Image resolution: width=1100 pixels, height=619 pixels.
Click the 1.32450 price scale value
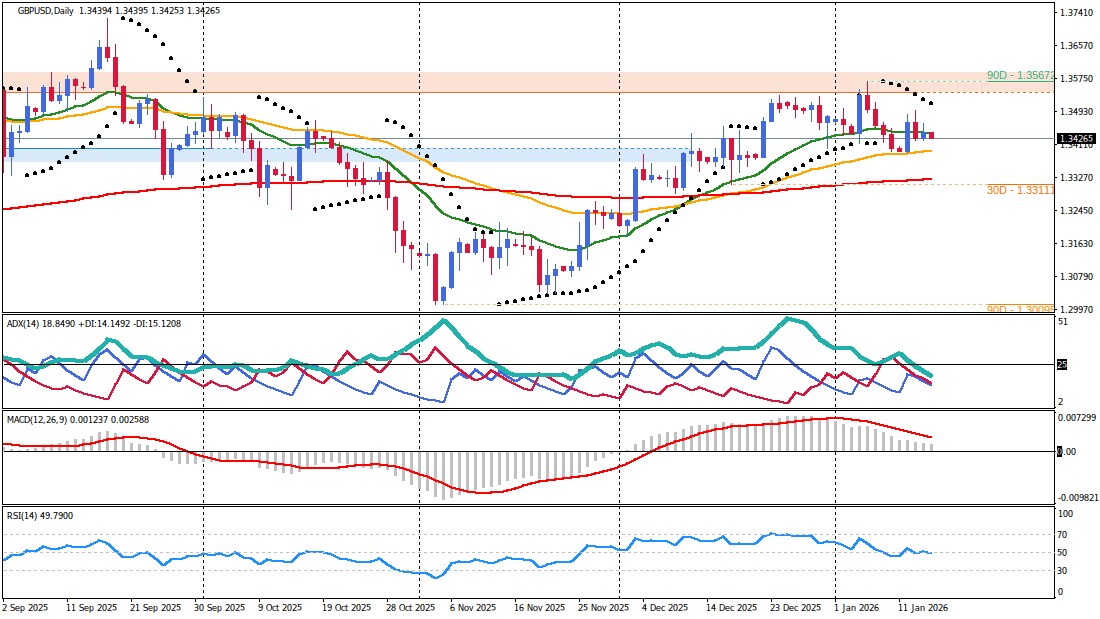(x=1078, y=211)
